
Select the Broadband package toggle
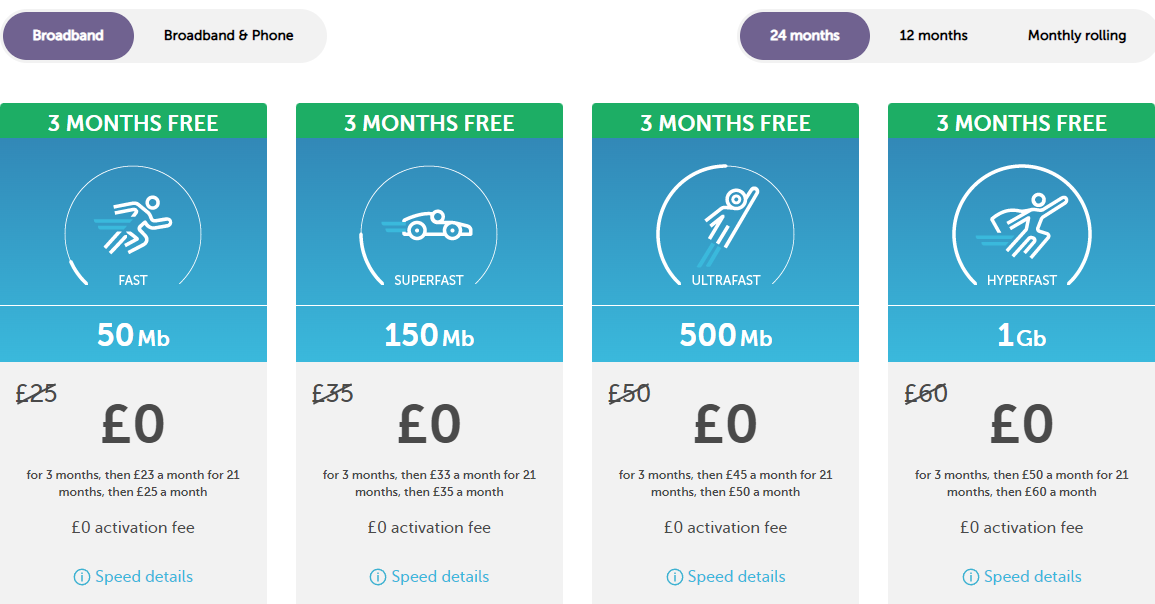click(x=69, y=35)
